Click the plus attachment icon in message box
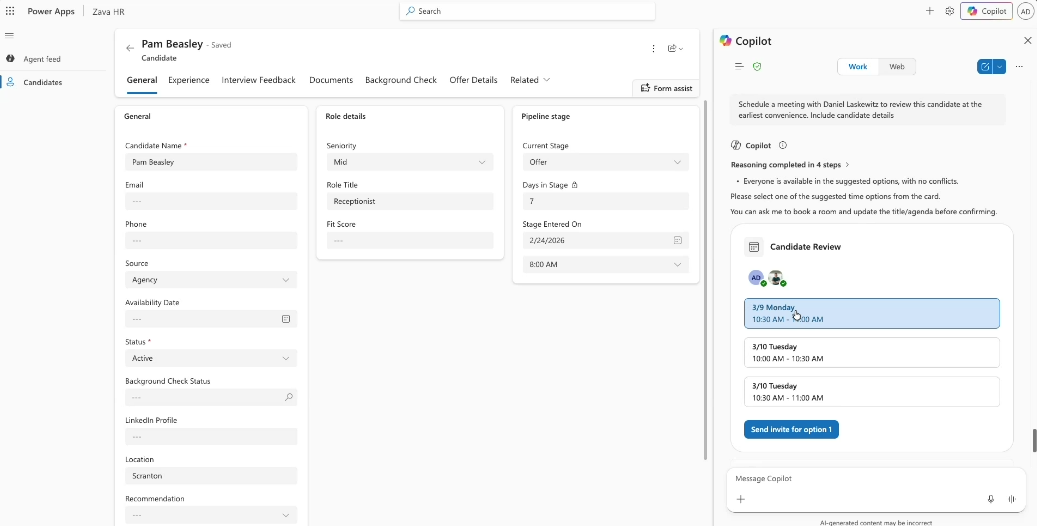Viewport: 1037px width, 526px height. pos(741,499)
